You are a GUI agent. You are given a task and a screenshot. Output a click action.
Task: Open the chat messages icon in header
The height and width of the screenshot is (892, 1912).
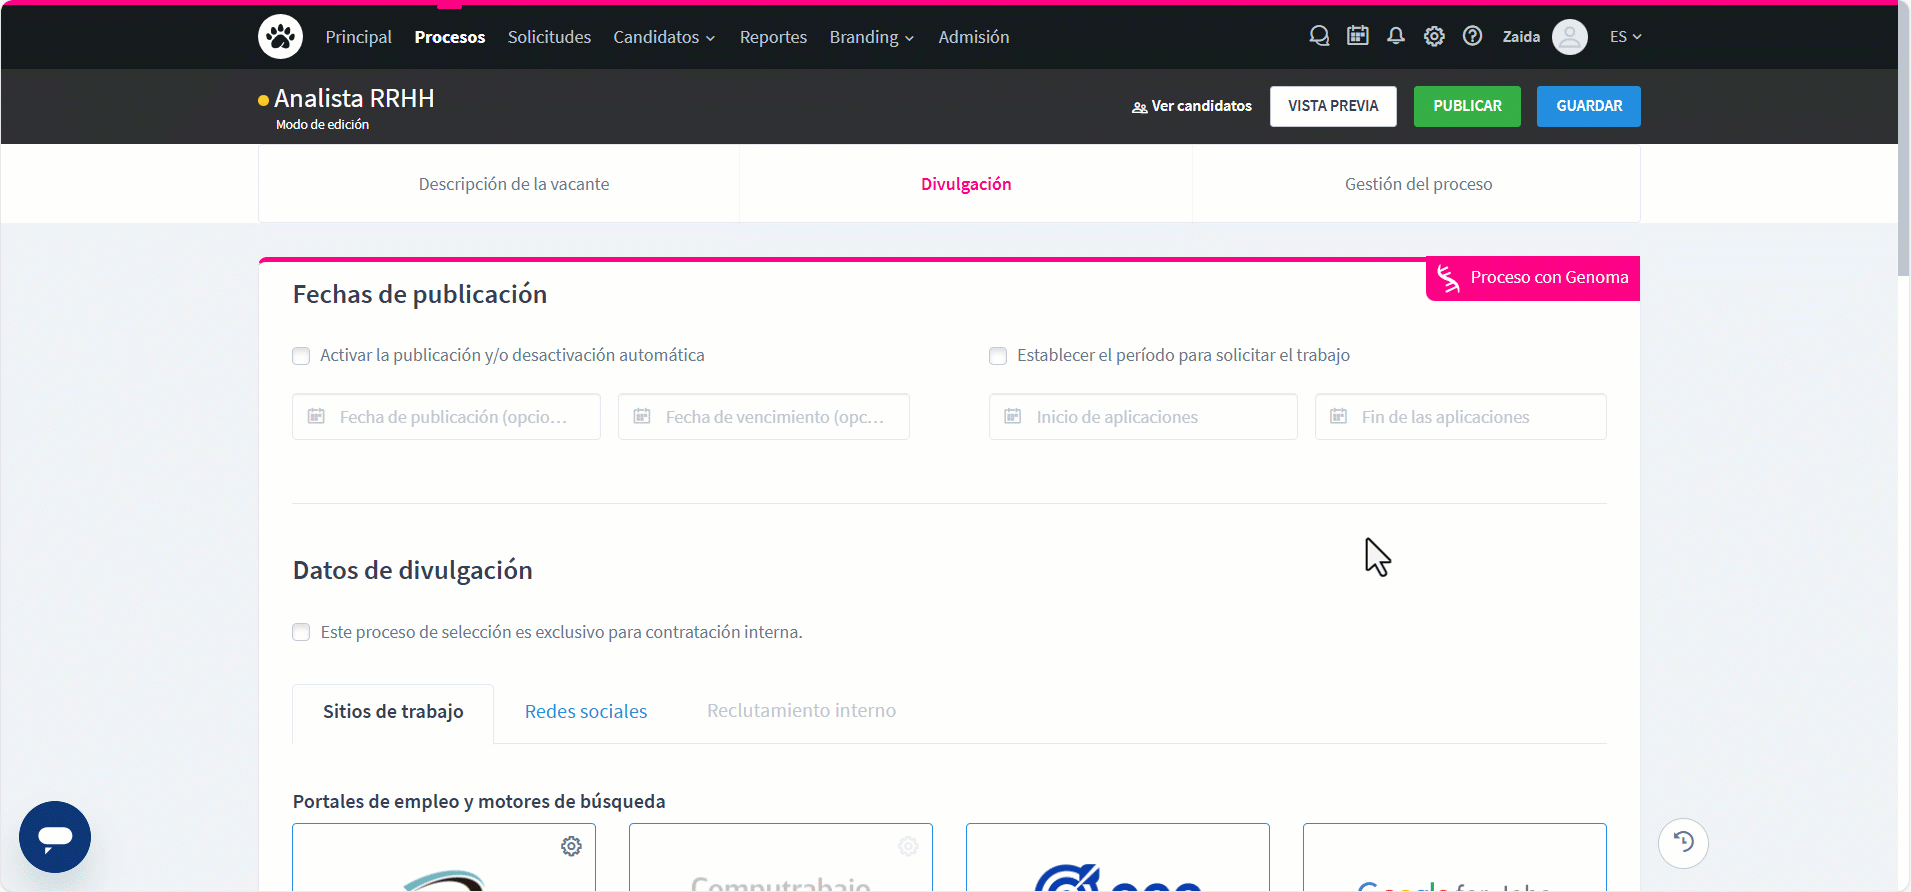(x=1319, y=36)
